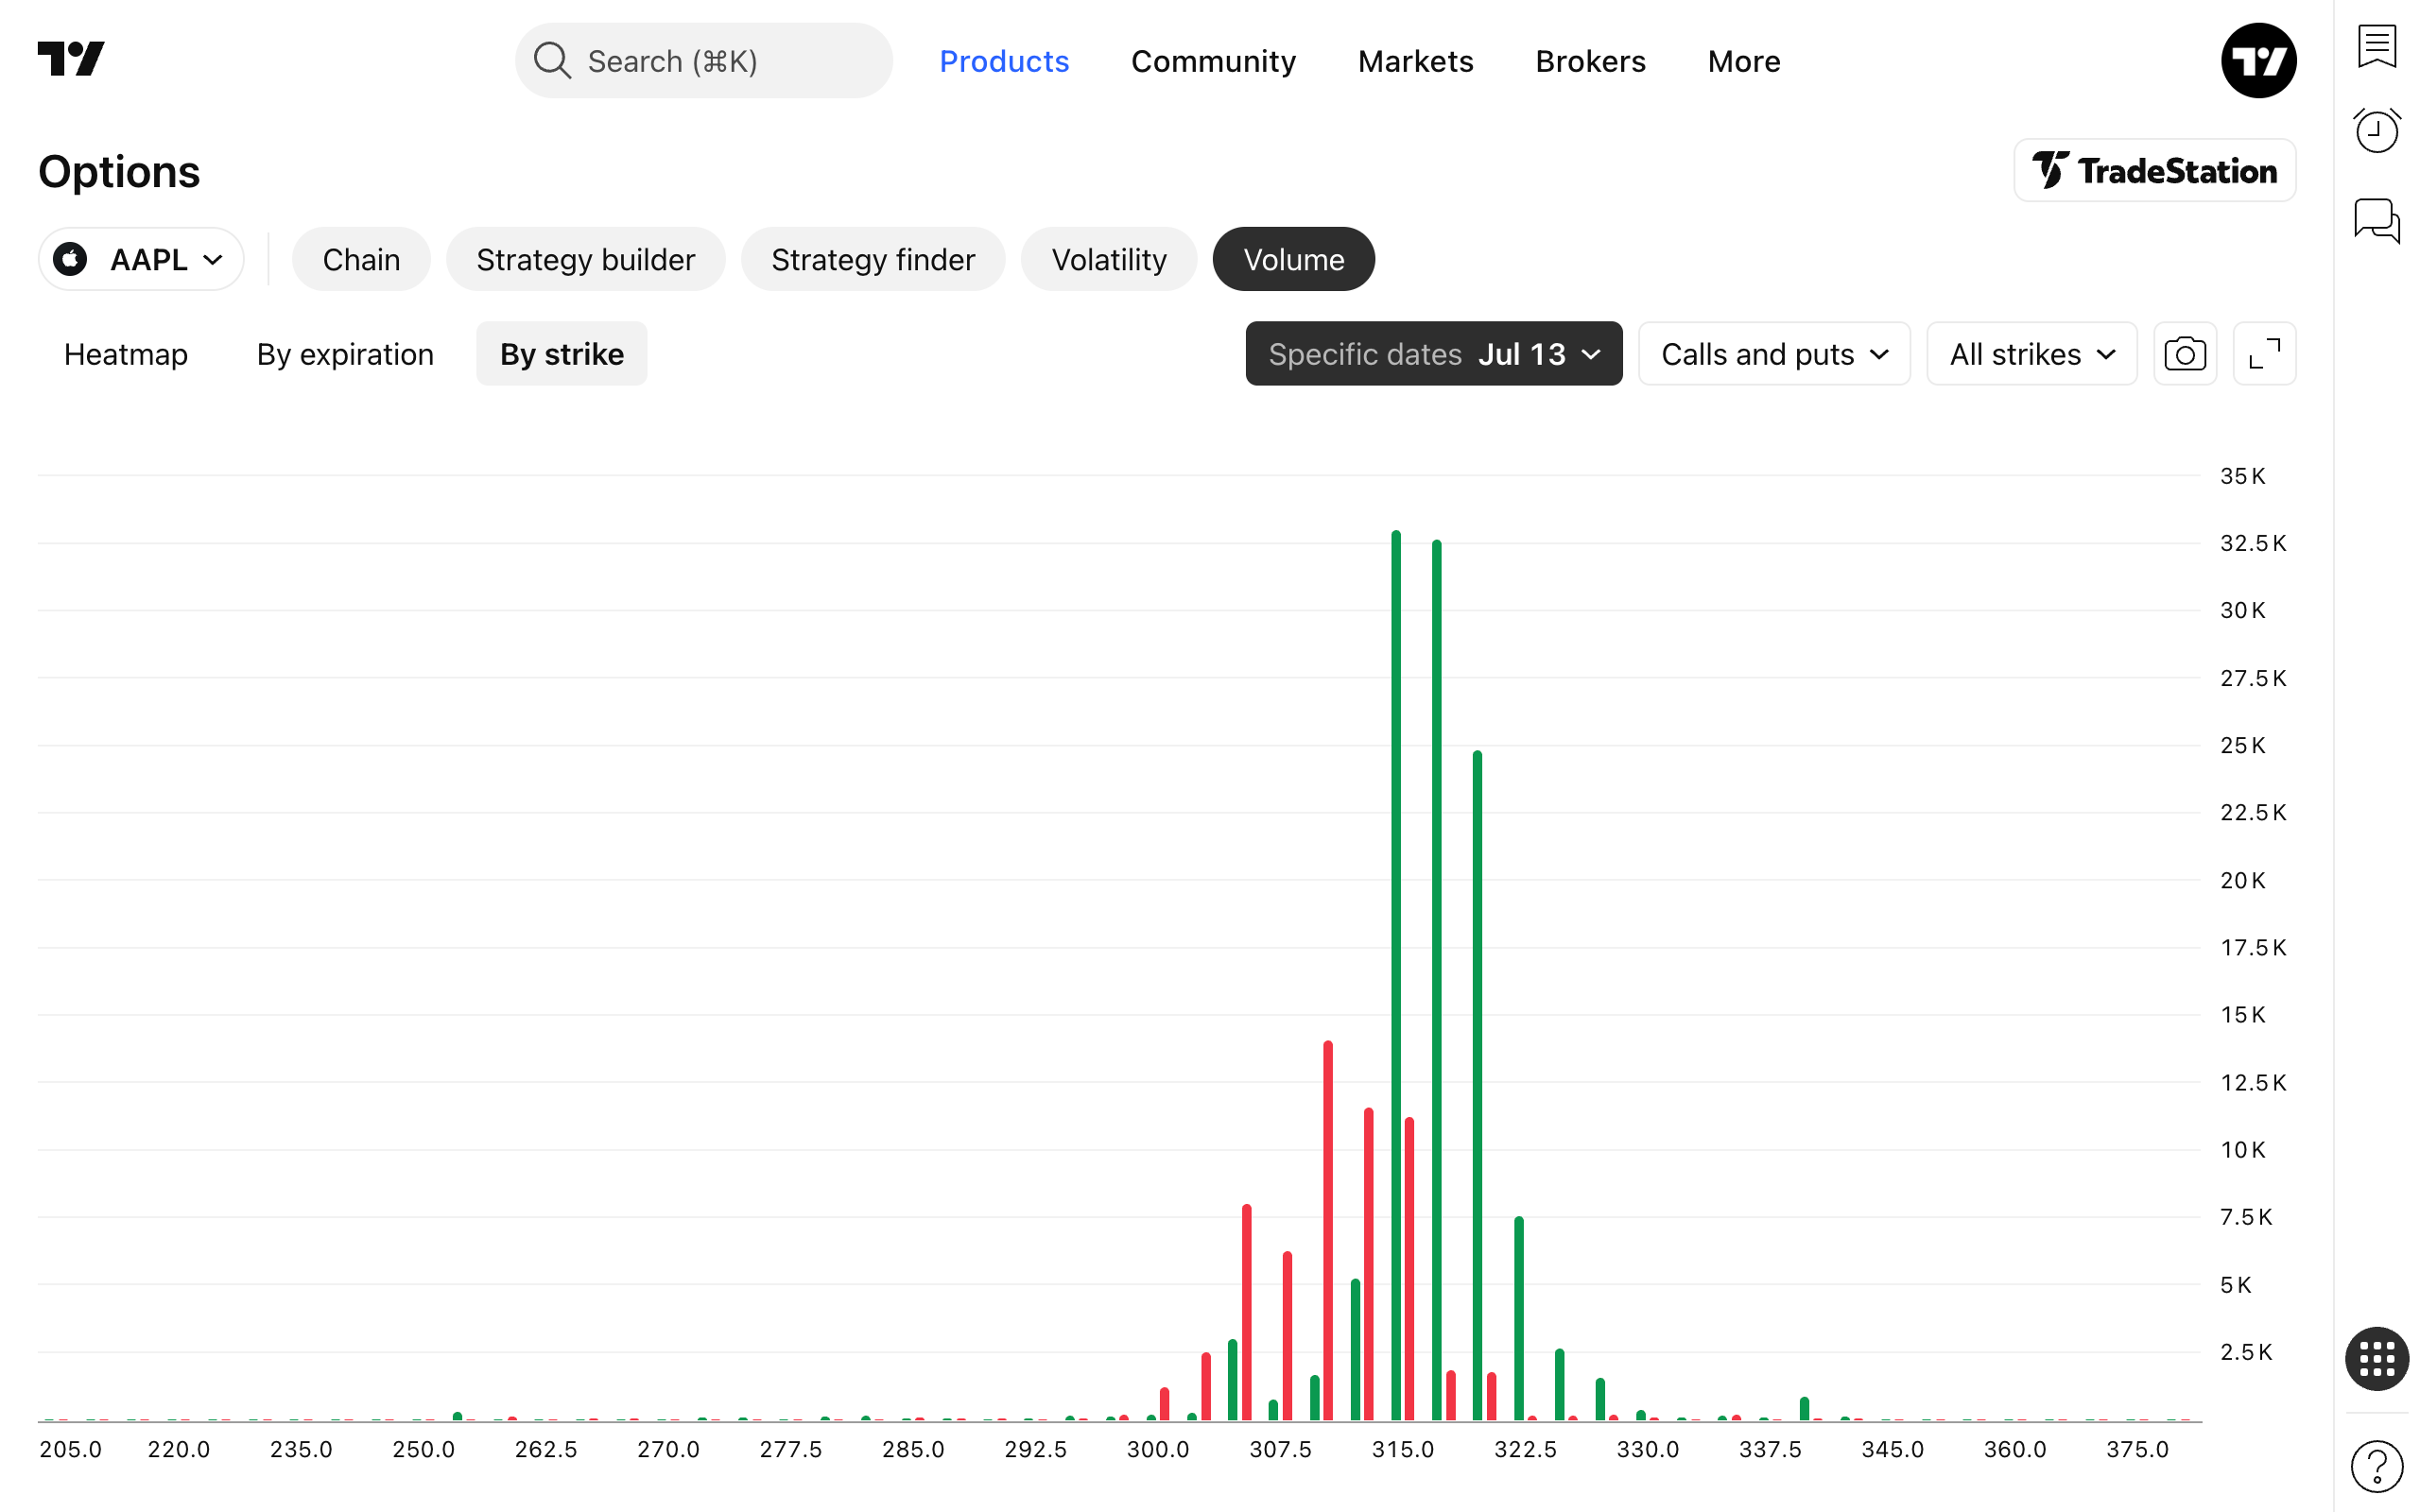Viewport: 2420px width, 1512px height.
Task: Switch to Heatmap view
Action: 126,354
